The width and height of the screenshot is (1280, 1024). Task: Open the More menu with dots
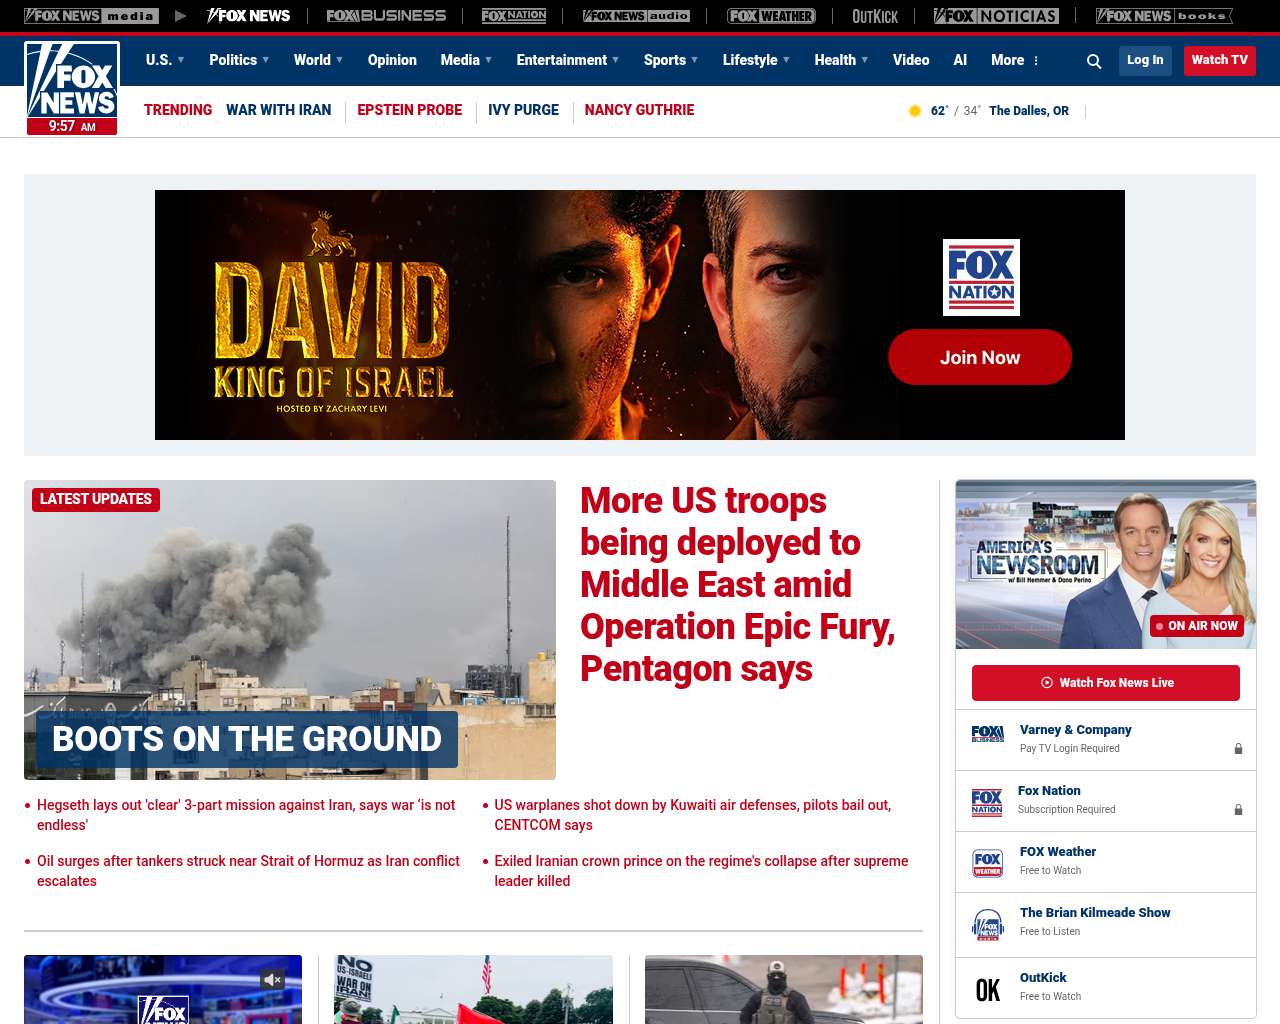1015,60
